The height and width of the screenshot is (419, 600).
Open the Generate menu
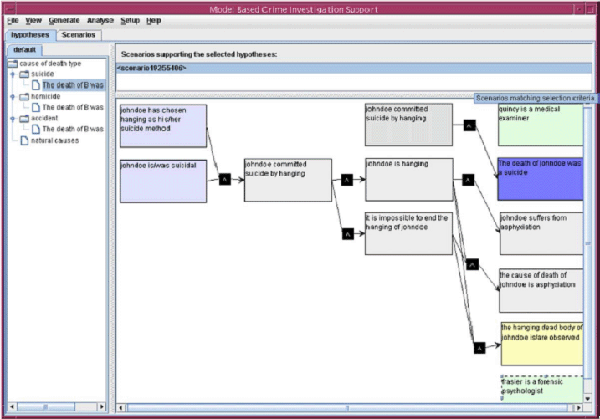62,20
